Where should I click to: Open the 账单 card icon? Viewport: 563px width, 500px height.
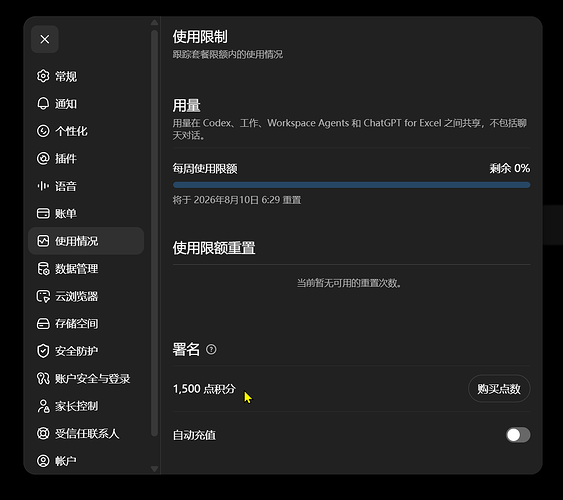43,213
